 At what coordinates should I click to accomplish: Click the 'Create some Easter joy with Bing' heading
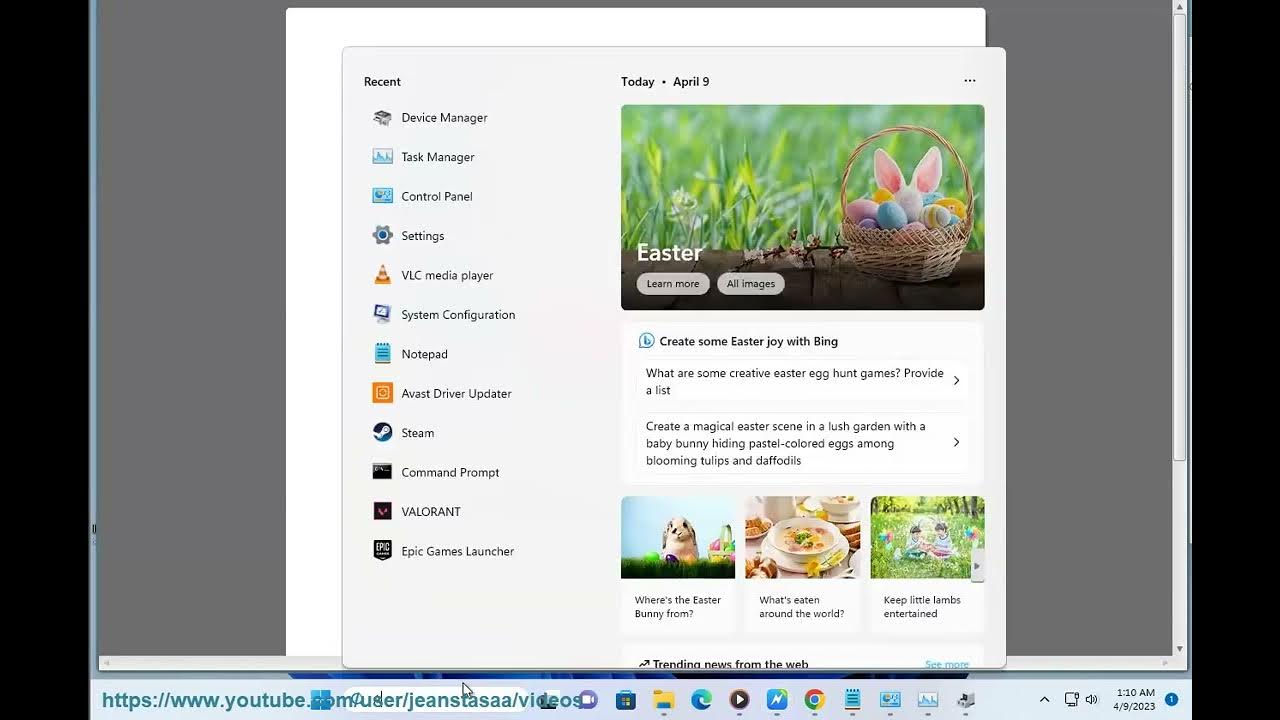[749, 341]
